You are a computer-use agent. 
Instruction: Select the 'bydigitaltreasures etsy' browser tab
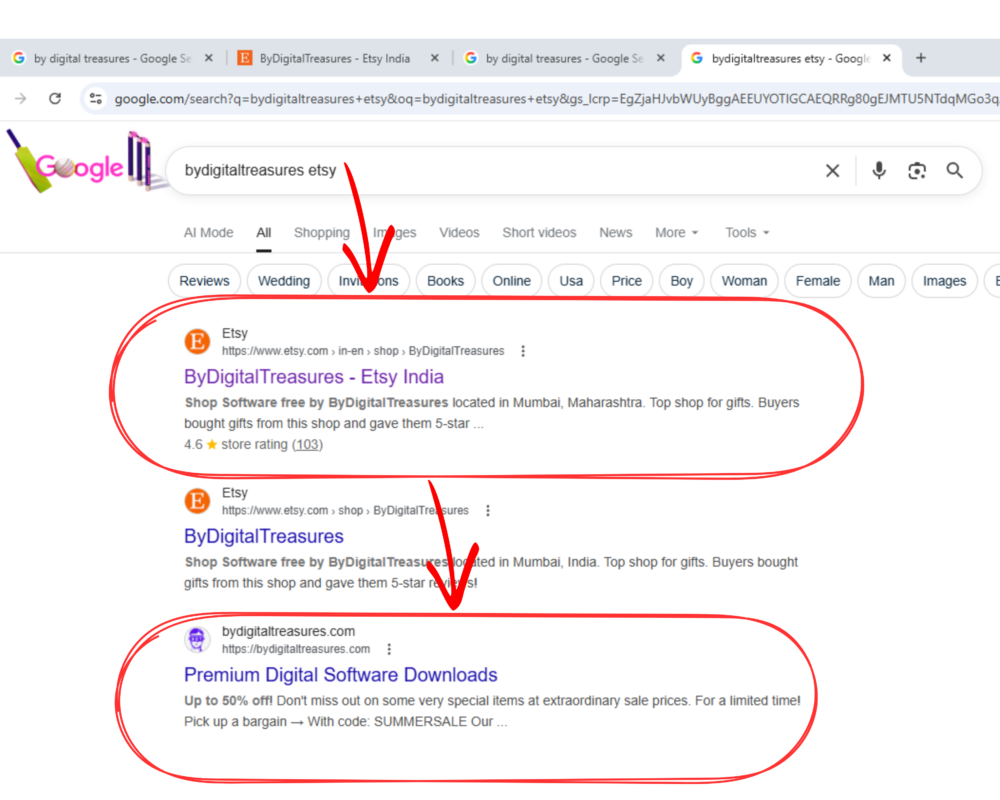click(x=791, y=58)
